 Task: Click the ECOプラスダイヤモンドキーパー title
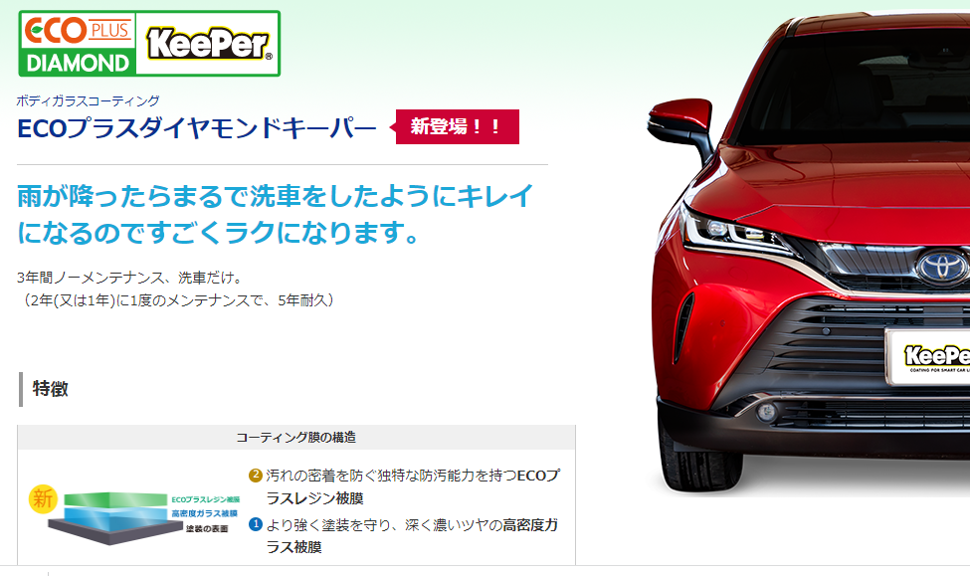click(x=197, y=128)
